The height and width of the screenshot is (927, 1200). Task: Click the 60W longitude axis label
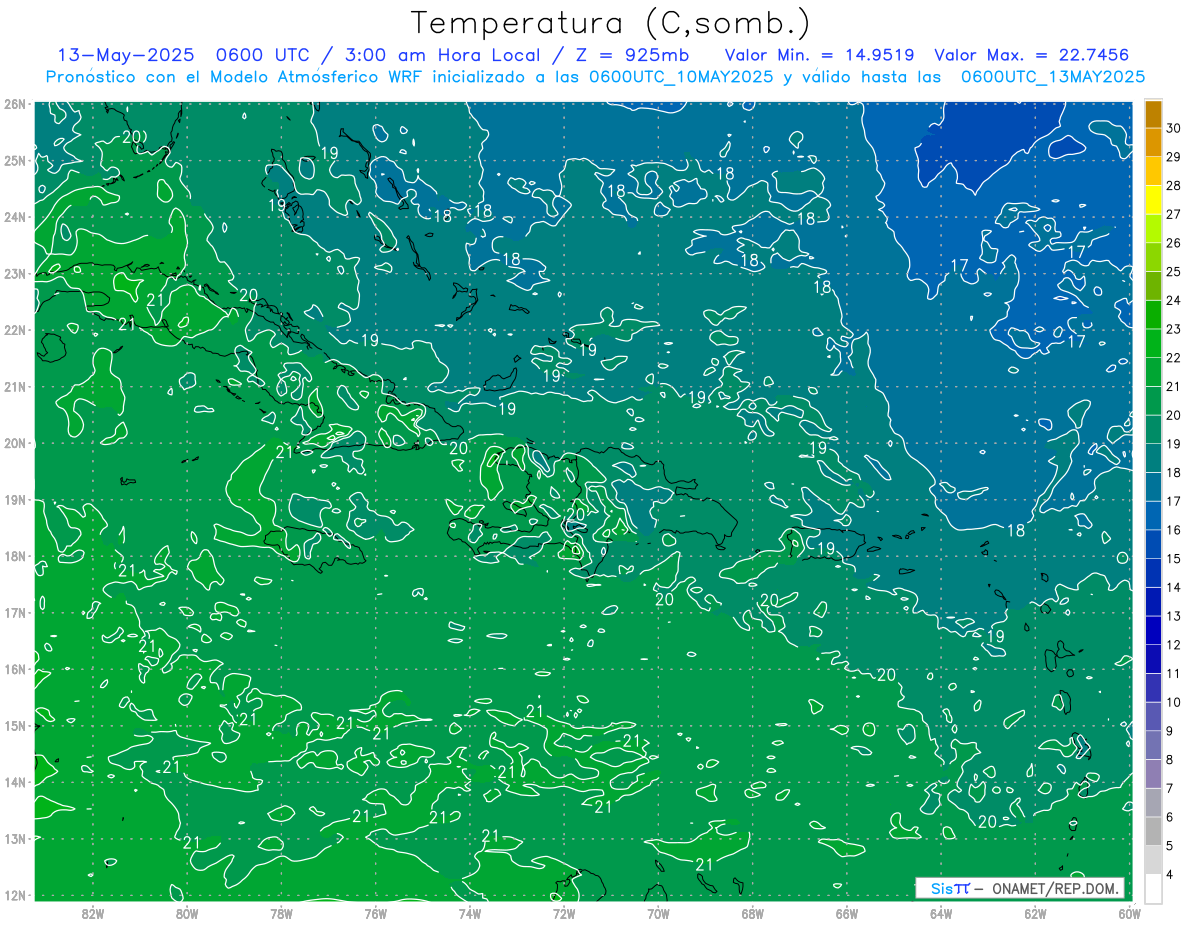click(1130, 913)
